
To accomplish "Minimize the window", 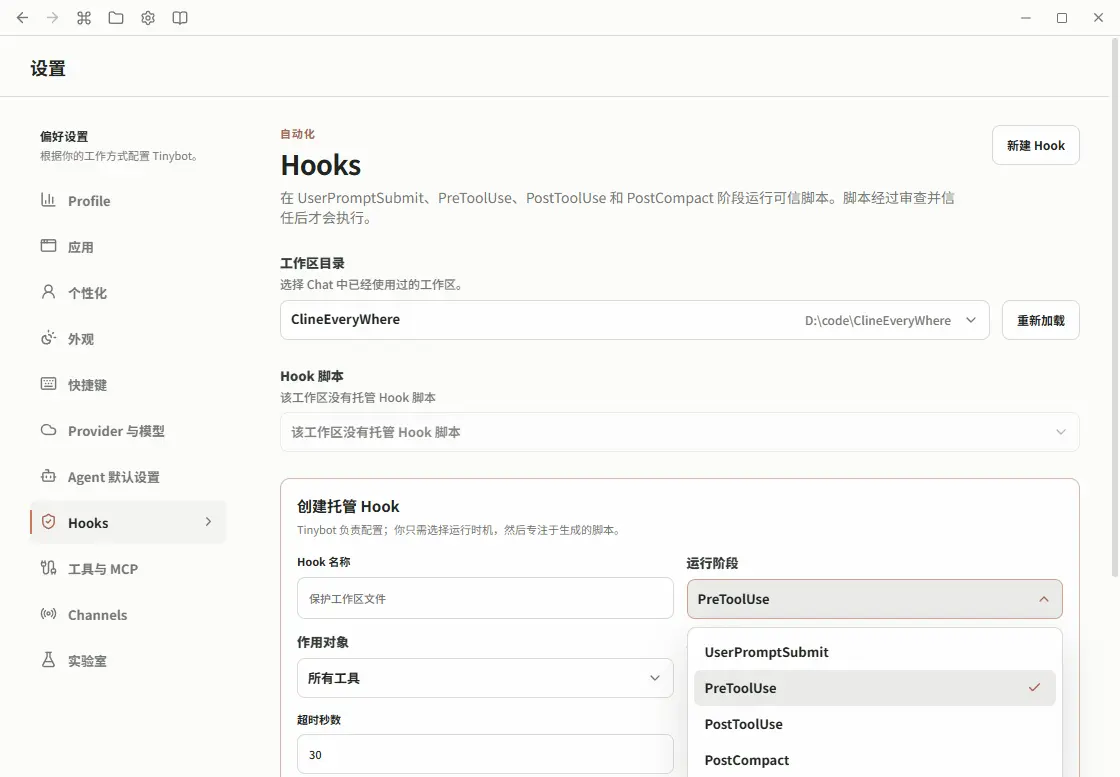I will tap(1026, 18).
